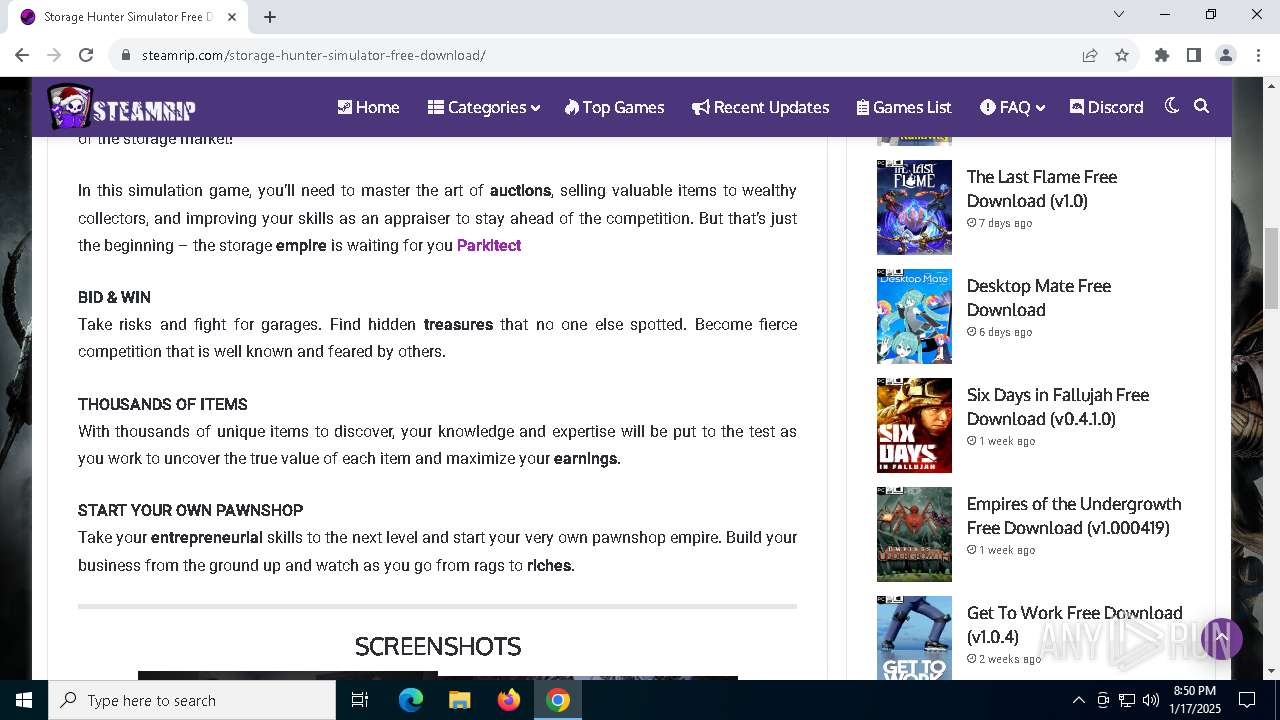Open Empires of the Undergrowth download link
The width and height of the screenshot is (1280, 720).
pos(1074,515)
